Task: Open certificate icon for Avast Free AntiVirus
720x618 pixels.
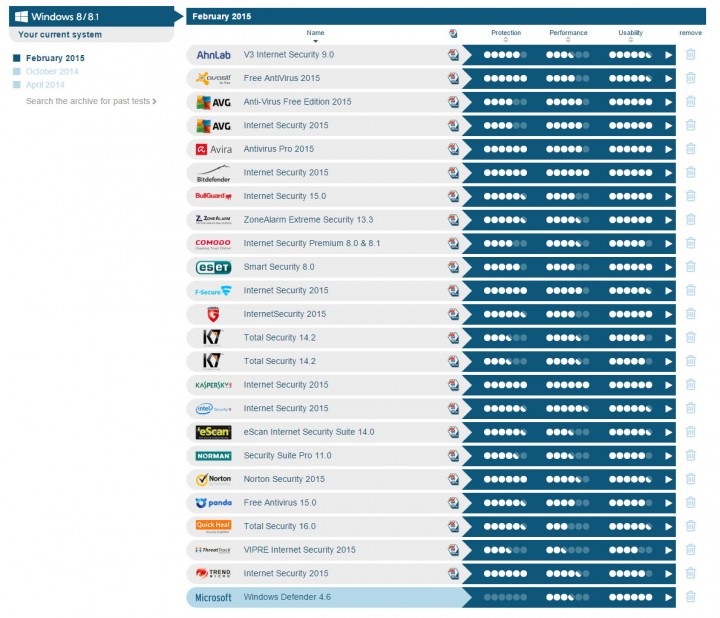Action: [453, 78]
